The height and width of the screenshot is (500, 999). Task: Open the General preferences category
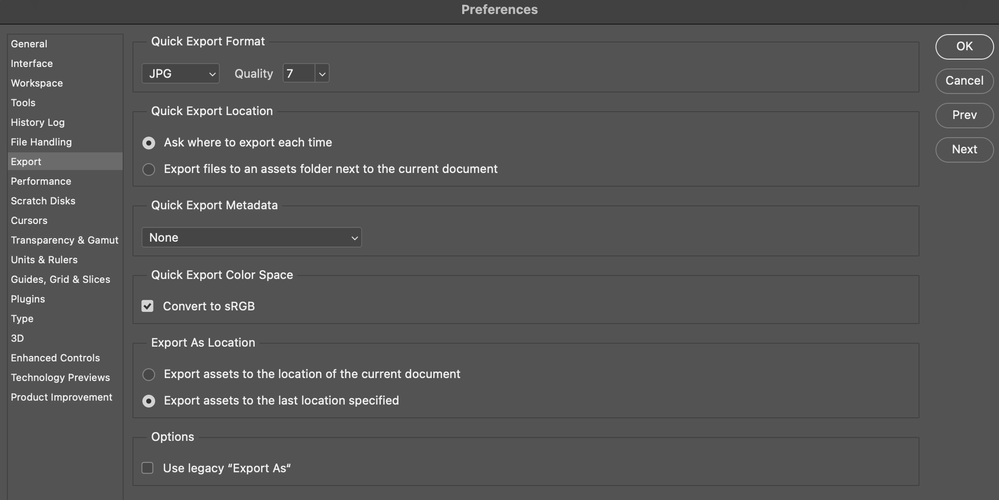[29, 44]
